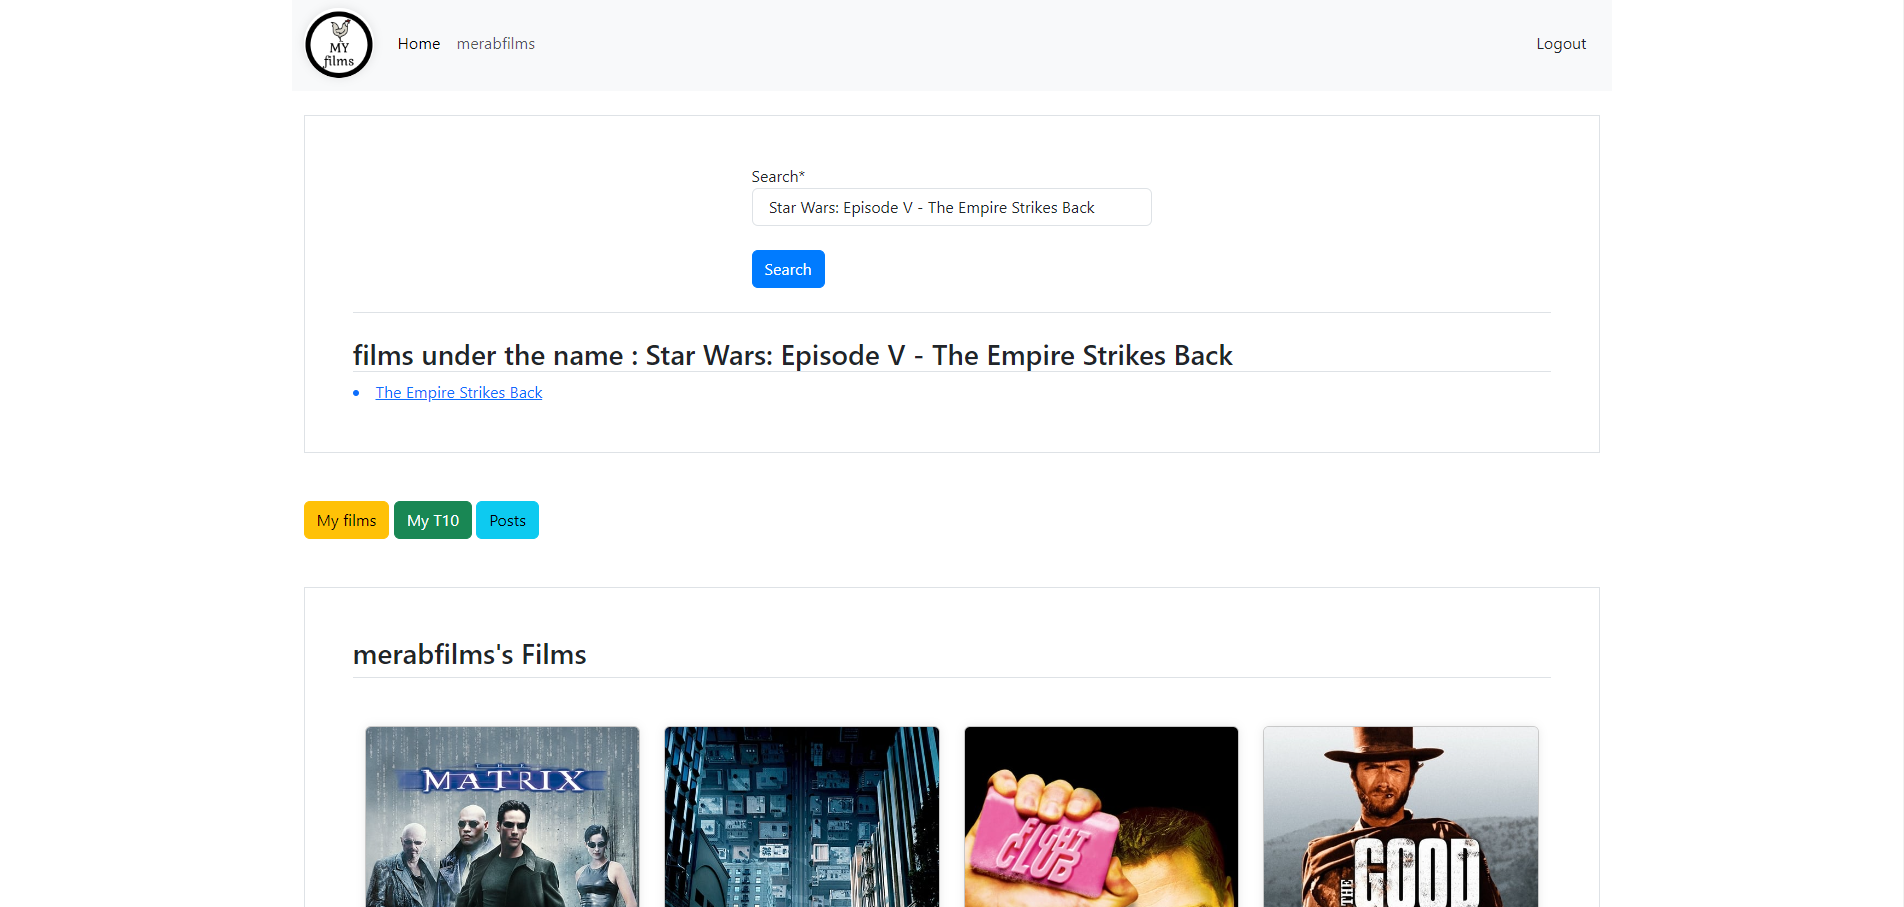Screen dimensions: 1904x907
Task: Open the yellow My films button
Action: point(346,520)
